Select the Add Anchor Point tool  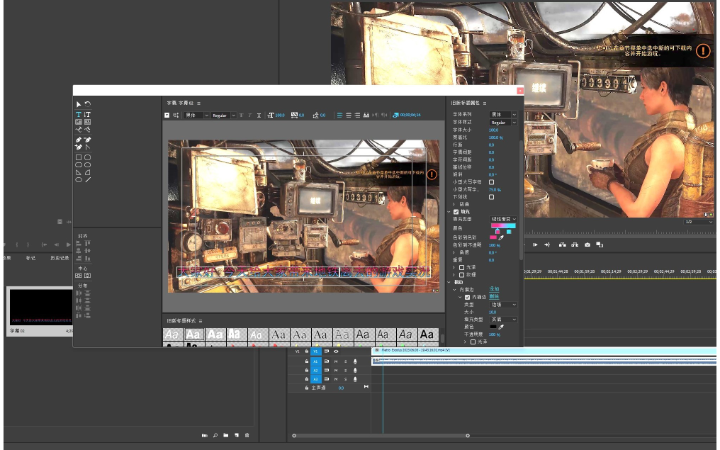tap(79, 147)
